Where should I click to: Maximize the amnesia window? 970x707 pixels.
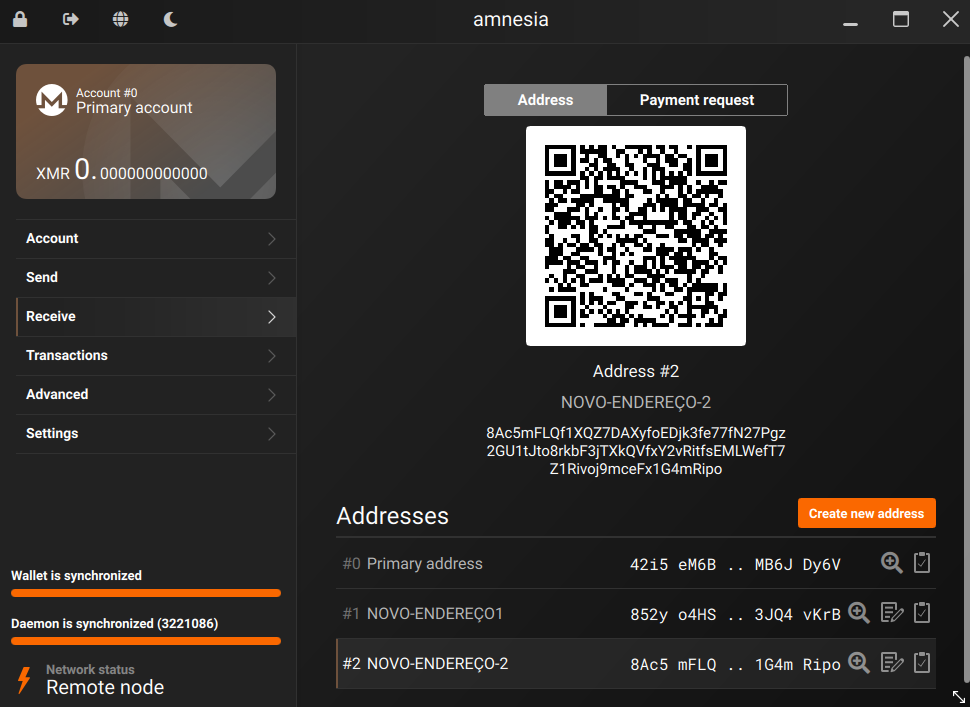901,19
